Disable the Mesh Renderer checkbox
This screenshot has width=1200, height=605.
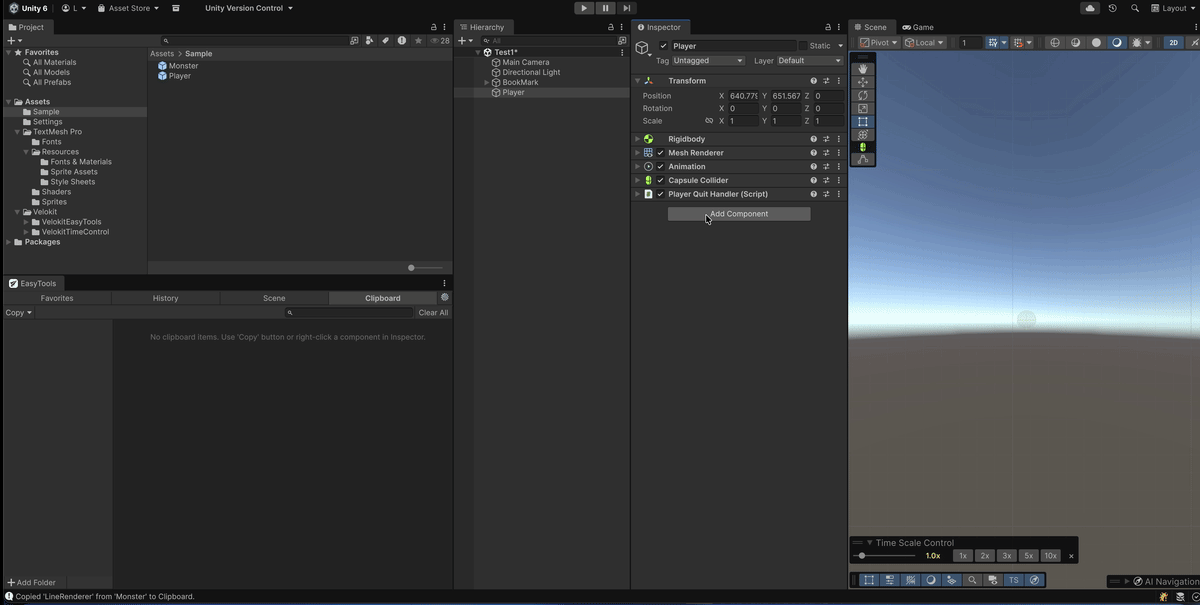[661, 153]
